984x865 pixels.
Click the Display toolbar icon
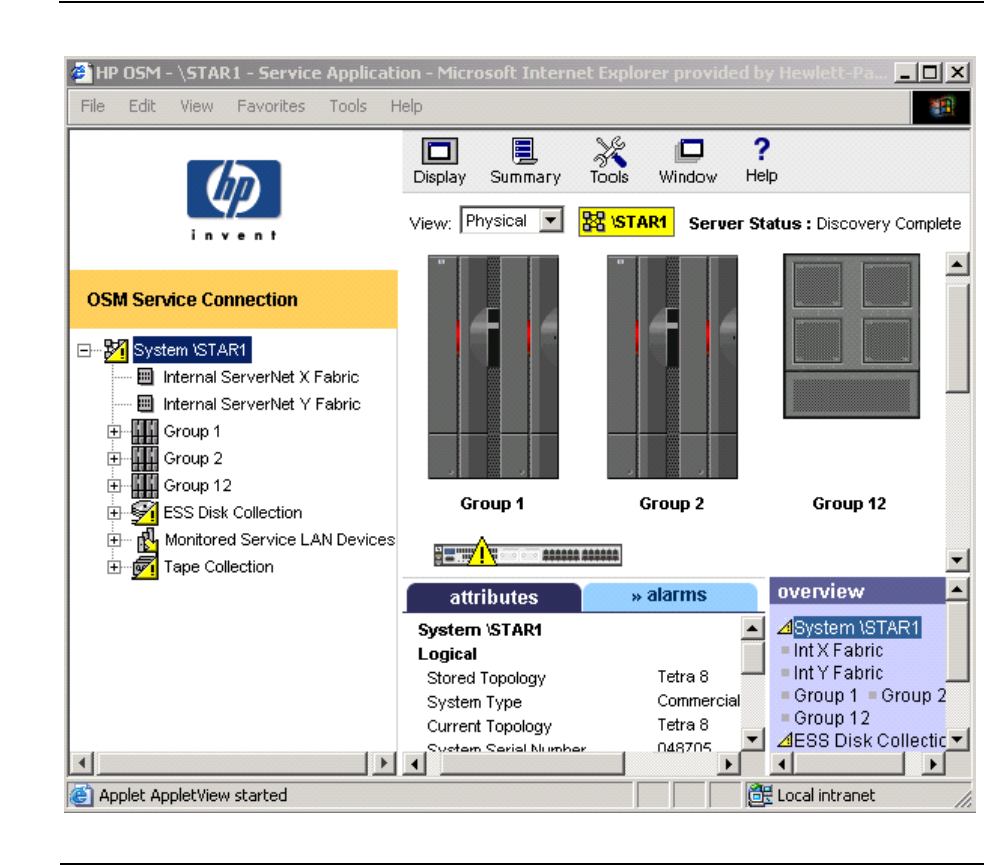tap(439, 152)
